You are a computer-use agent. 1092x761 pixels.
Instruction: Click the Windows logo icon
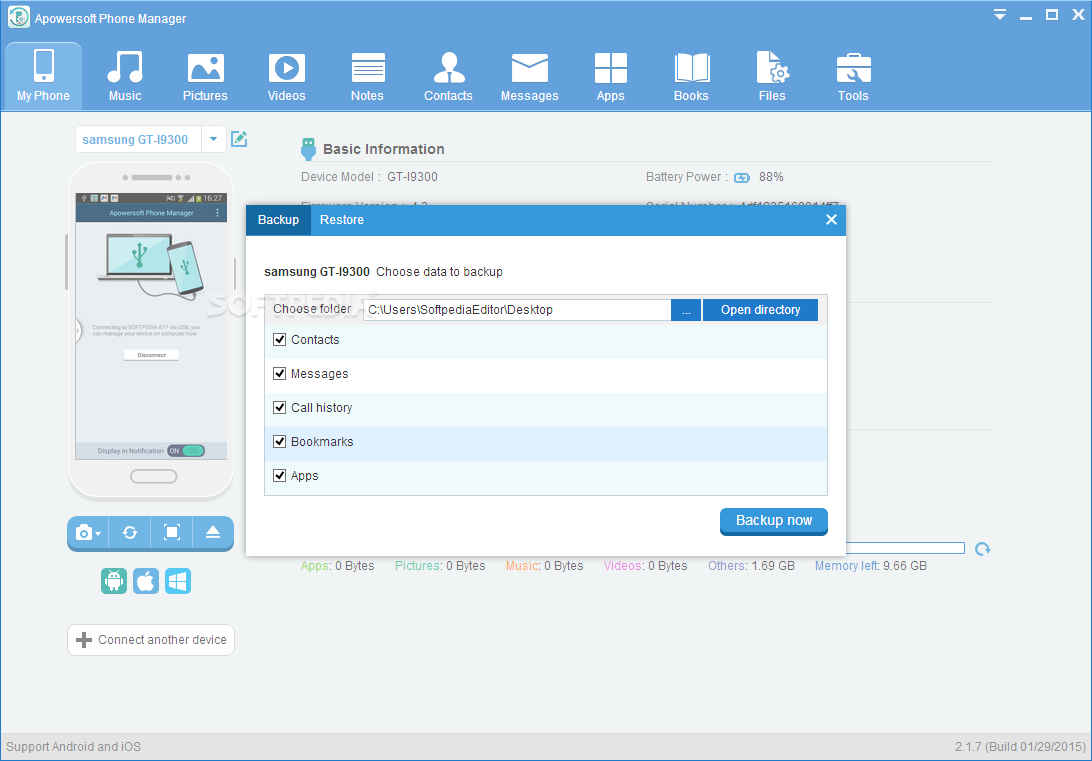[178, 581]
